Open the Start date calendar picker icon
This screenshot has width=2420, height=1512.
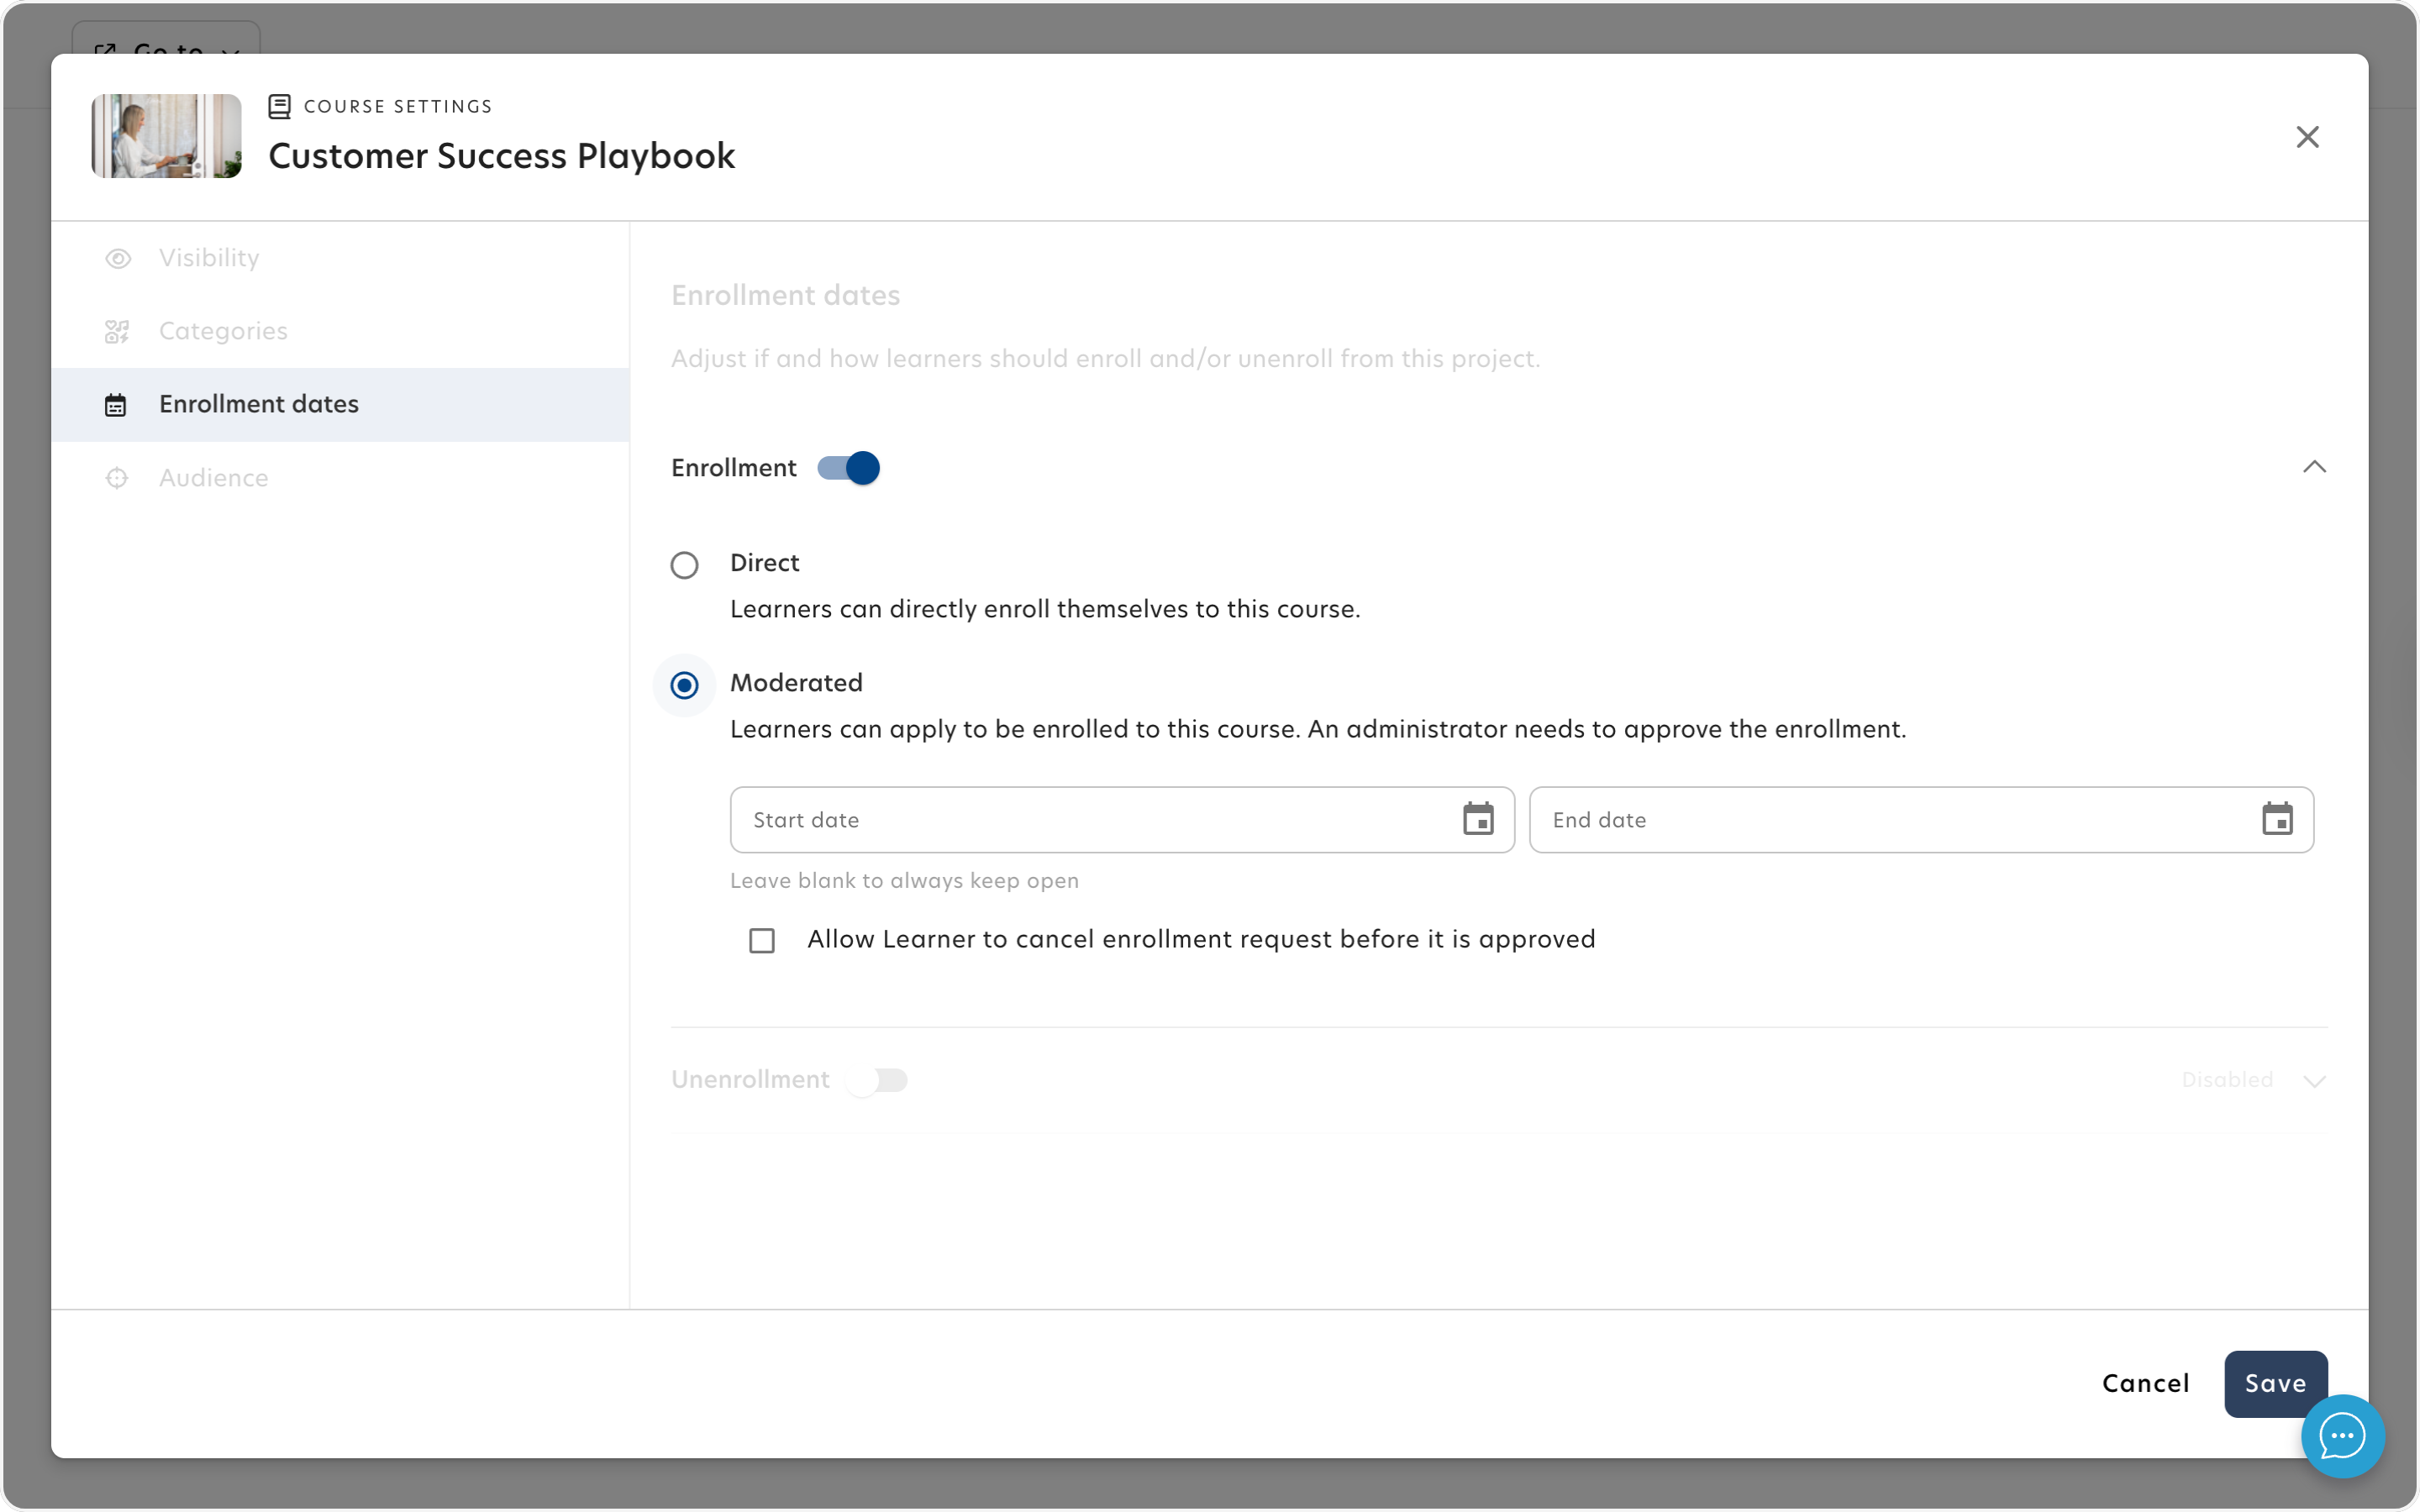pos(1478,819)
